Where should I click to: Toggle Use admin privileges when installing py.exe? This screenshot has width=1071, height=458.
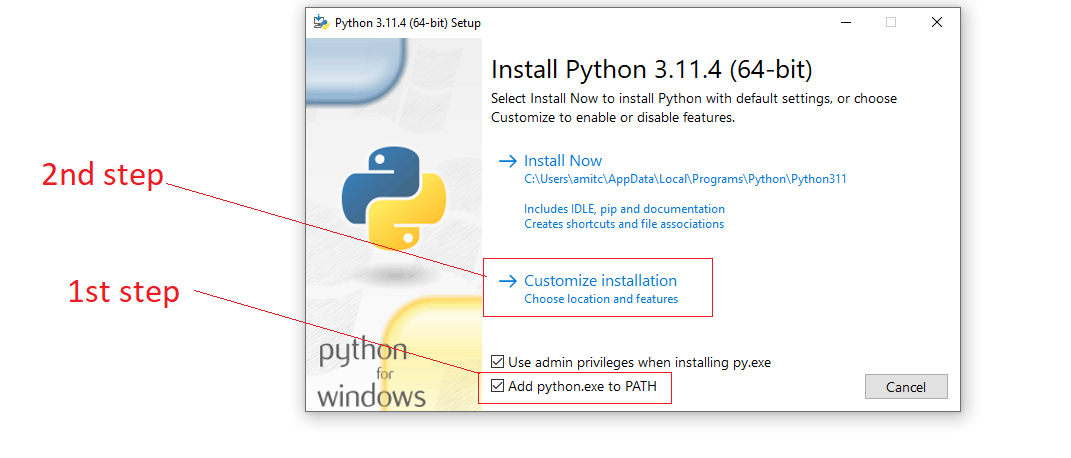[x=498, y=362]
